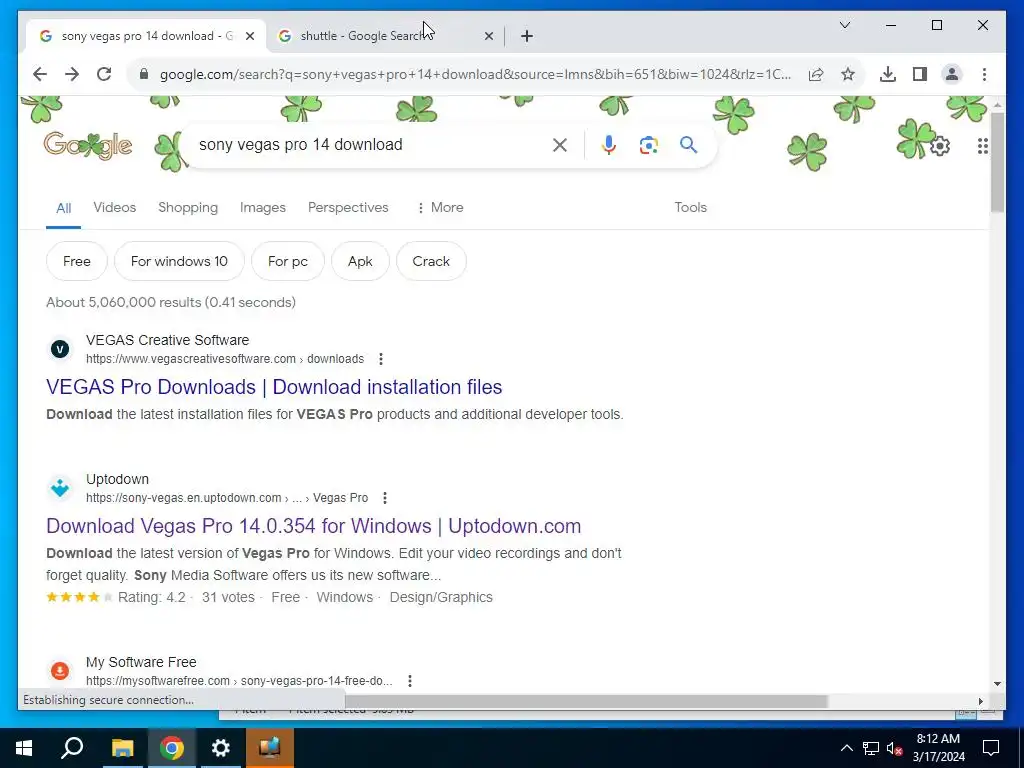Click the muted volume tray icon
This screenshot has width=1024, height=768.
tap(894, 748)
